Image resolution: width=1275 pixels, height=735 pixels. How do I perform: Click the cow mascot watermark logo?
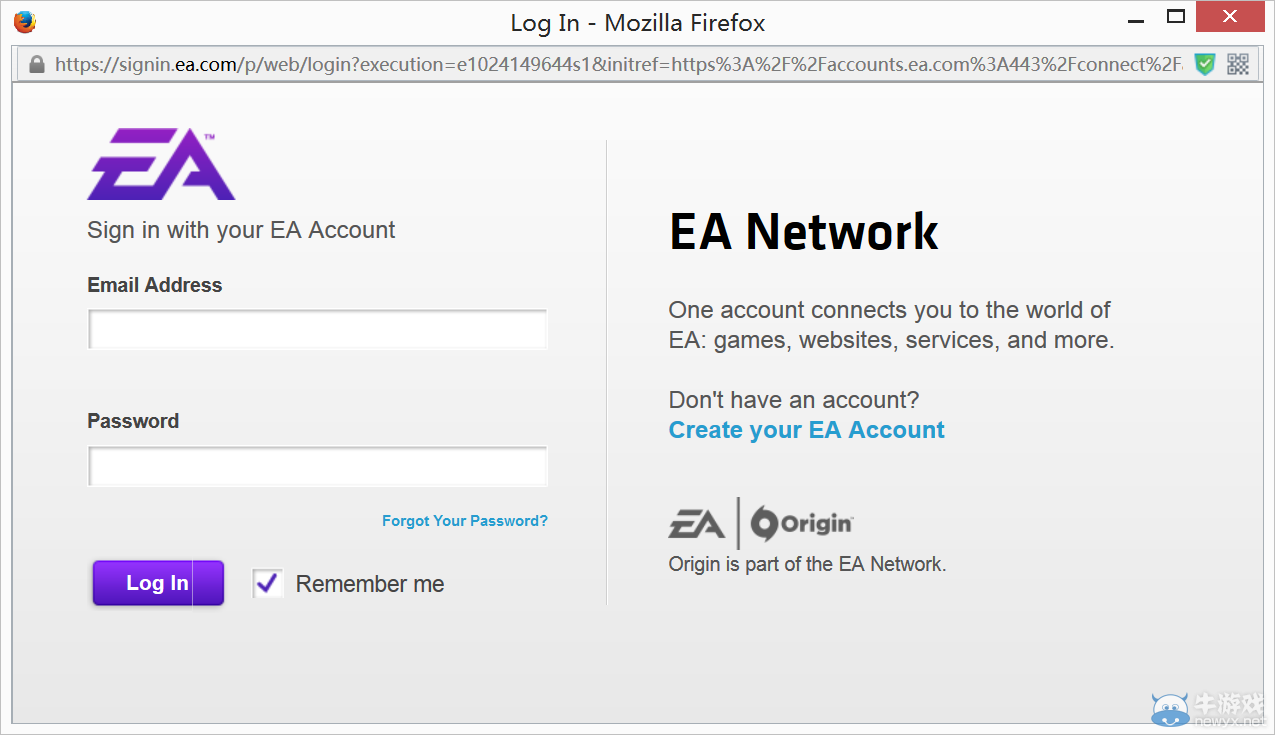[1168, 707]
